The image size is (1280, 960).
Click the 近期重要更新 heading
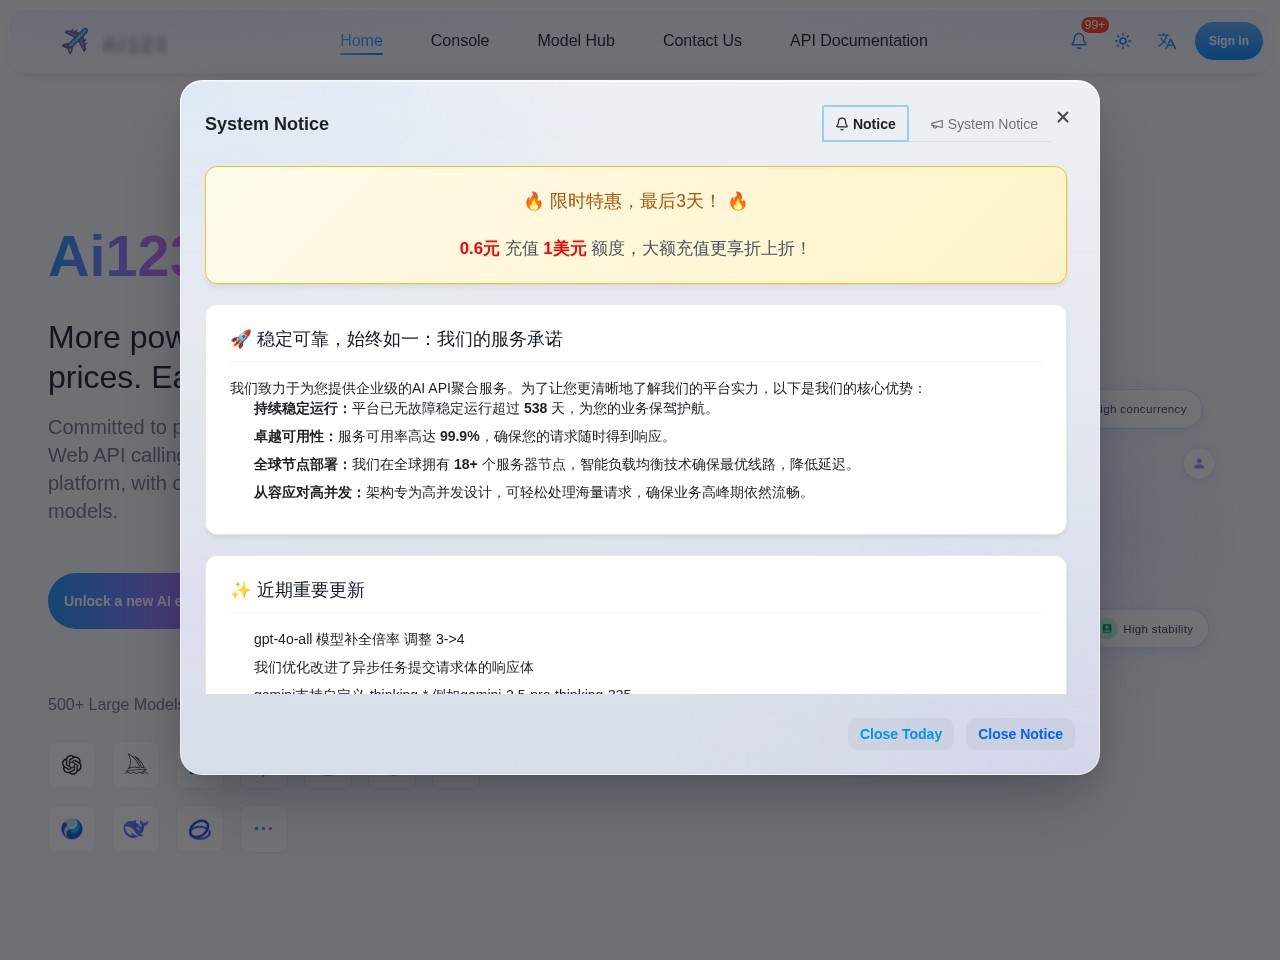pos(298,590)
